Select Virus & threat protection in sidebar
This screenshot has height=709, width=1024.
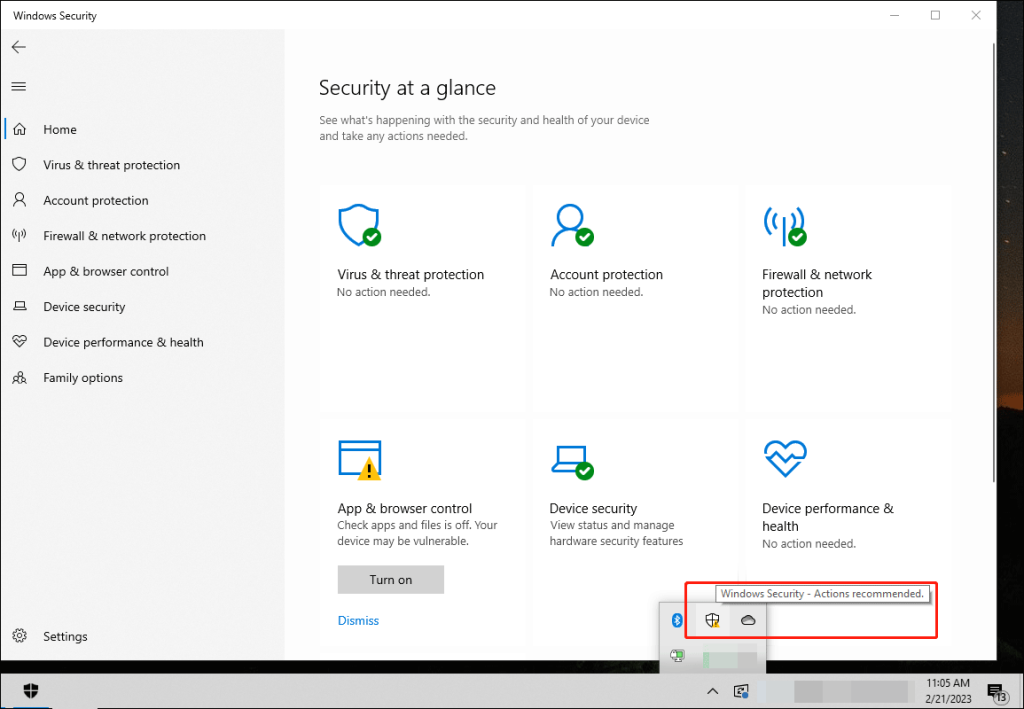click(x=111, y=165)
